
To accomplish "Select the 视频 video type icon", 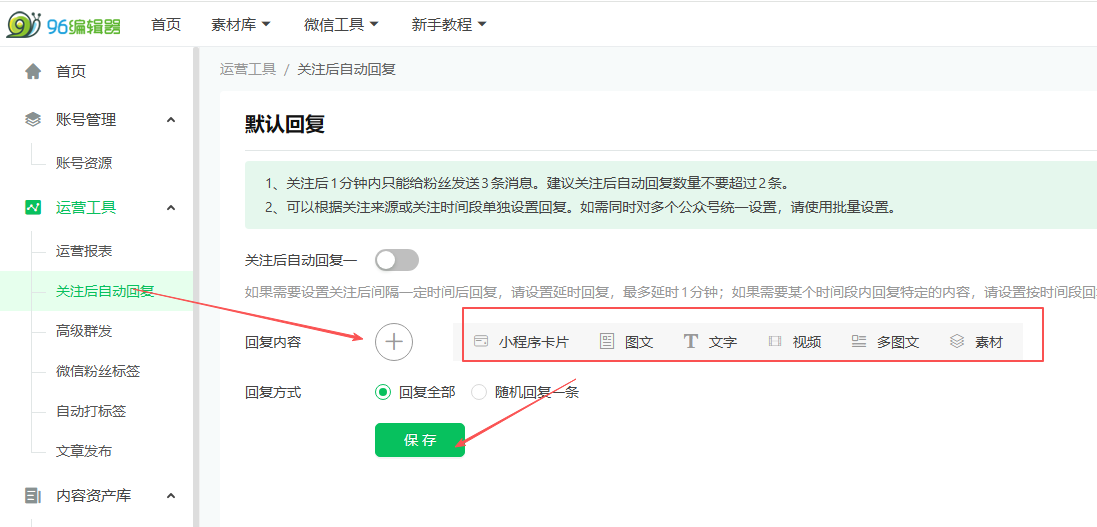I will pyautogui.click(x=775, y=342).
